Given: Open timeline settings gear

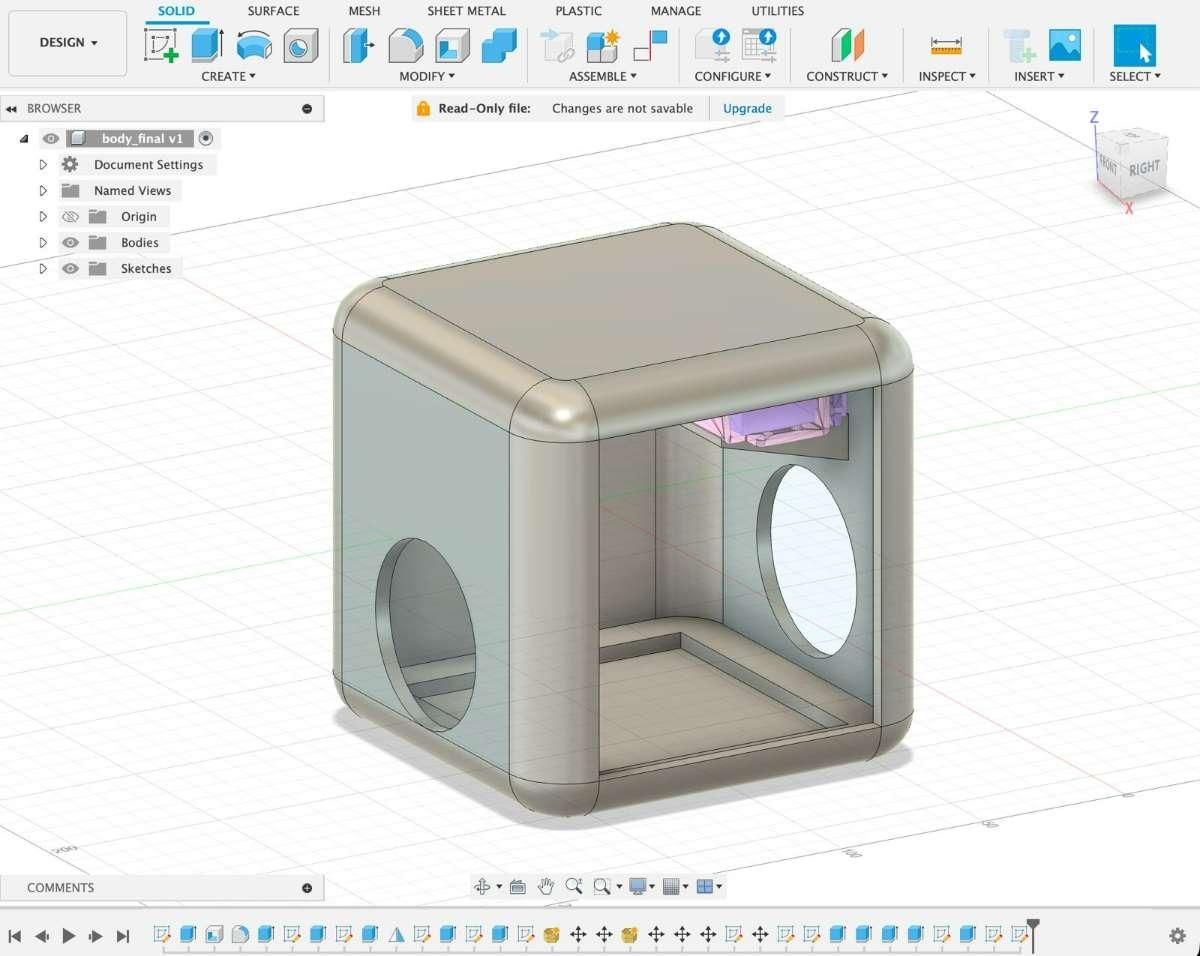Looking at the screenshot, I should [x=1177, y=936].
